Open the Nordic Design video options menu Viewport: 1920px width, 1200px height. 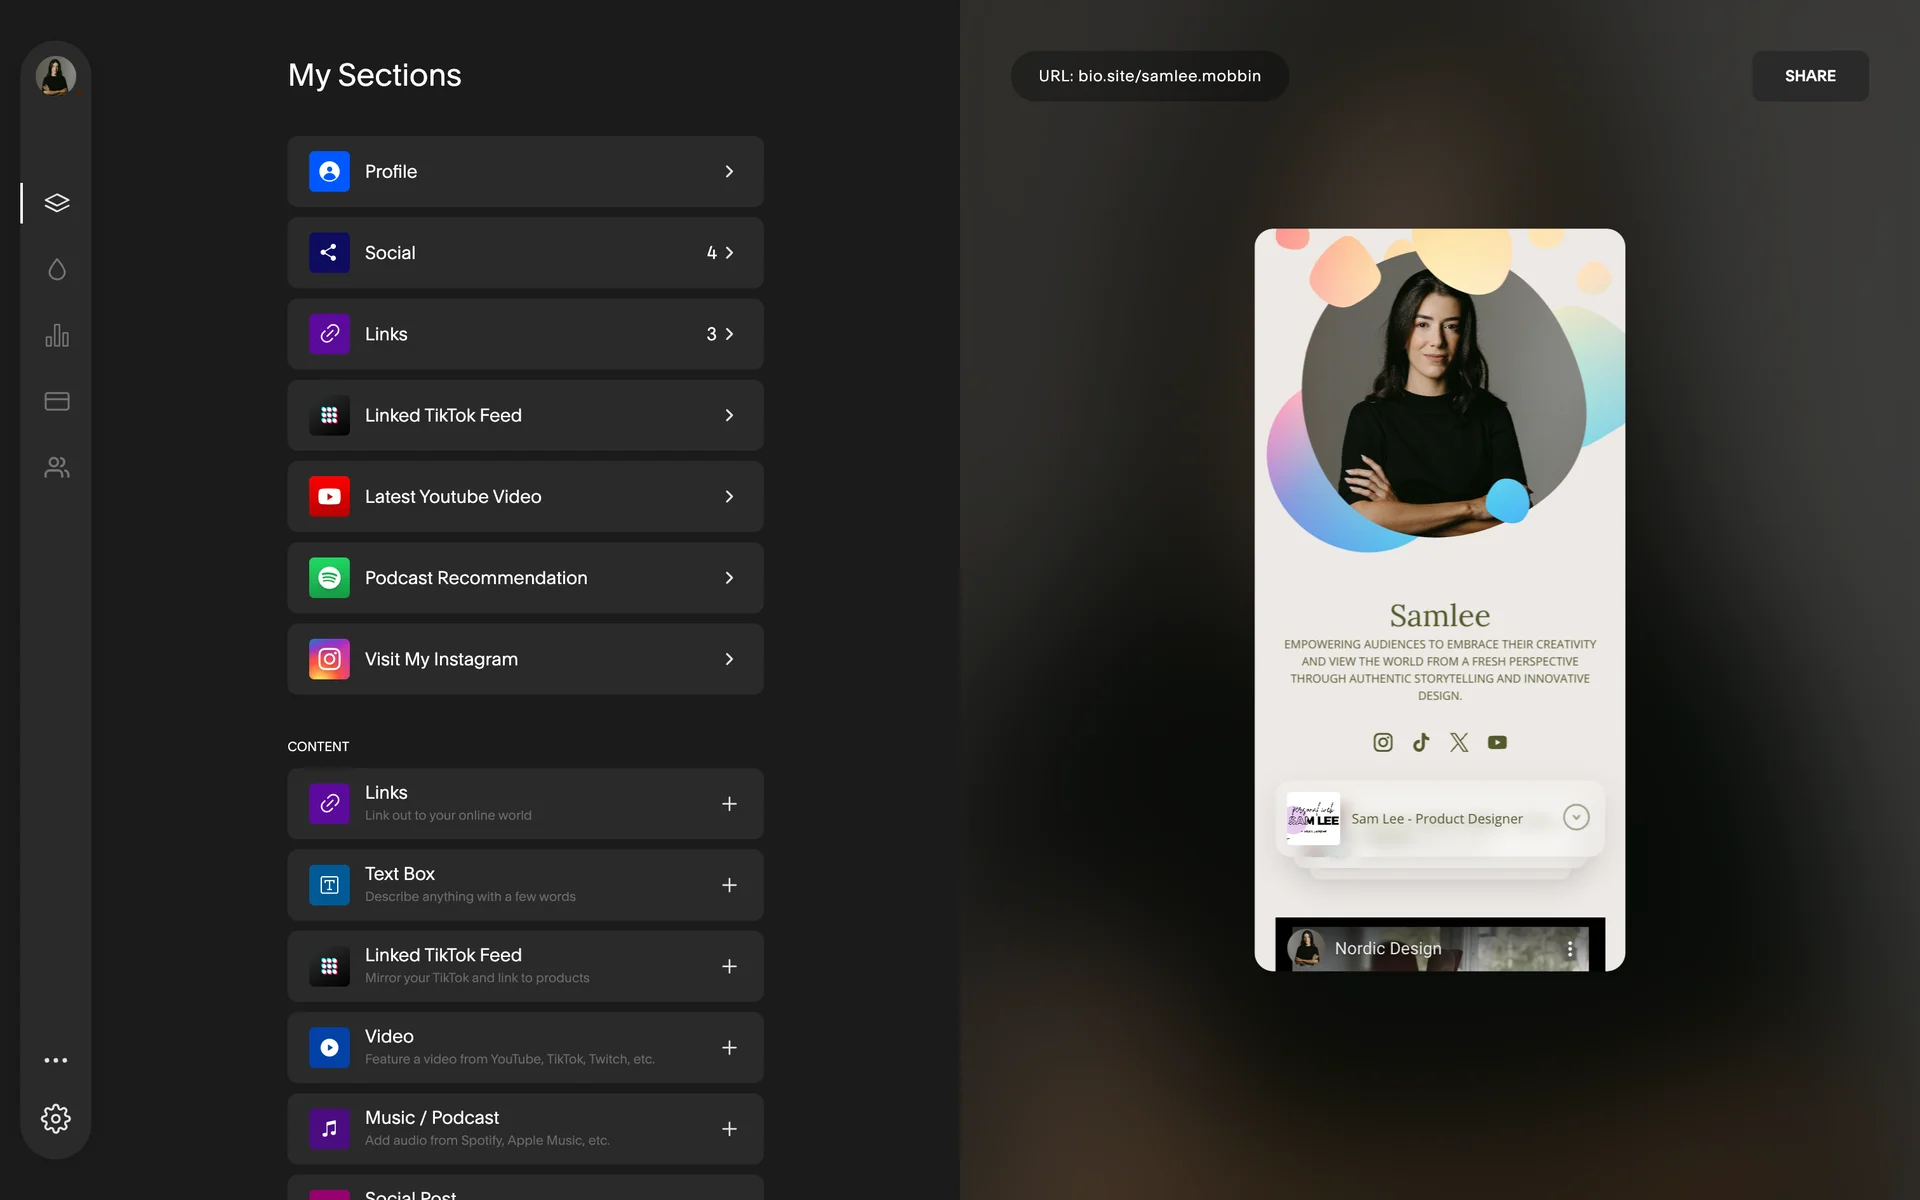pyautogui.click(x=1570, y=949)
